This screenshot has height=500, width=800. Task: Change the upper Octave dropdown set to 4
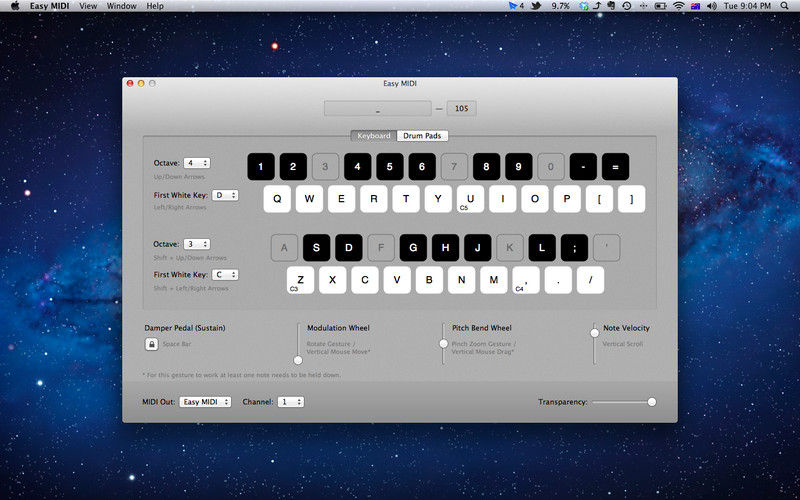[197, 163]
